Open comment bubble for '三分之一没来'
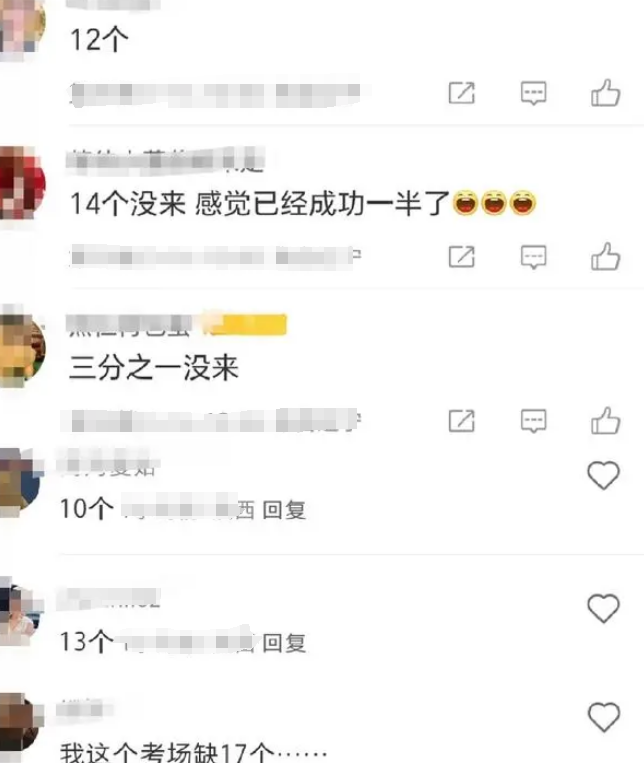644x763 pixels. tap(534, 421)
